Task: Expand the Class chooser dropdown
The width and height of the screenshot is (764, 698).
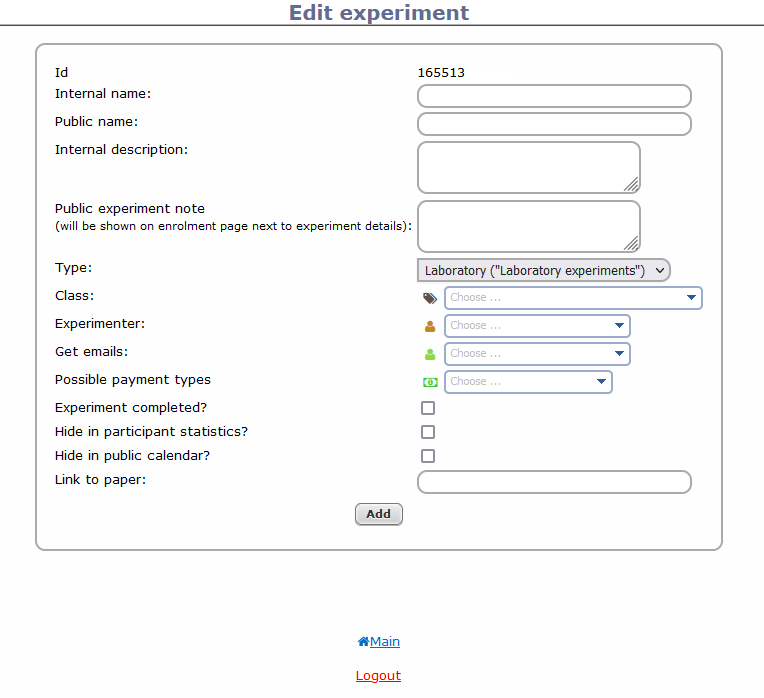Action: click(573, 298)
